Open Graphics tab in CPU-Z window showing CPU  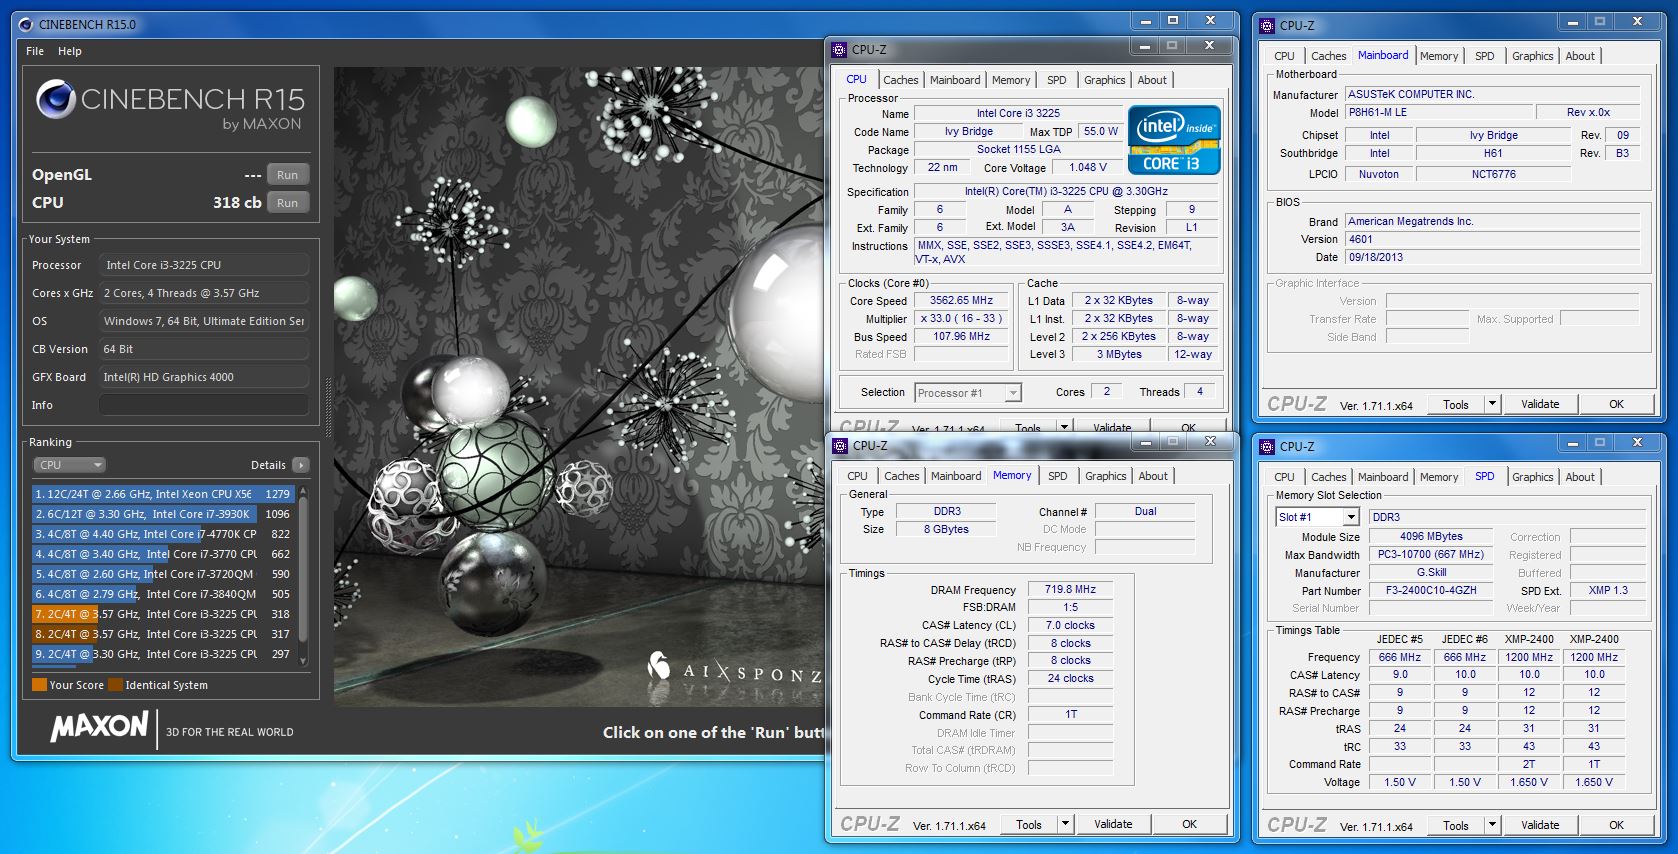coord(1104,80)
